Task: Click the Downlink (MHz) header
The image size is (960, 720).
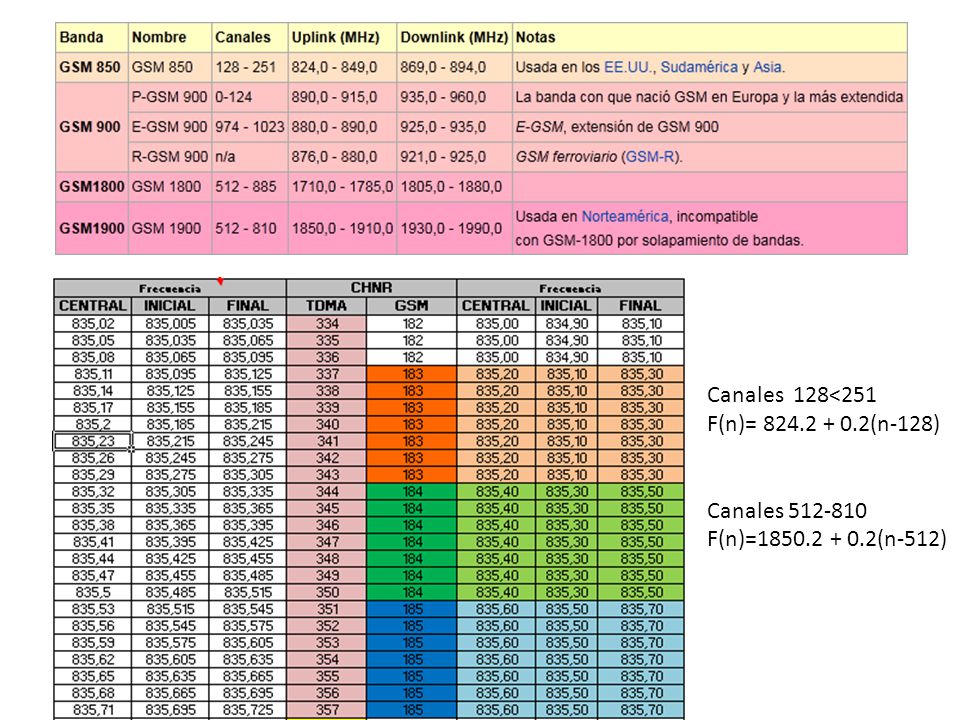Action: click(x=454, y=37)
